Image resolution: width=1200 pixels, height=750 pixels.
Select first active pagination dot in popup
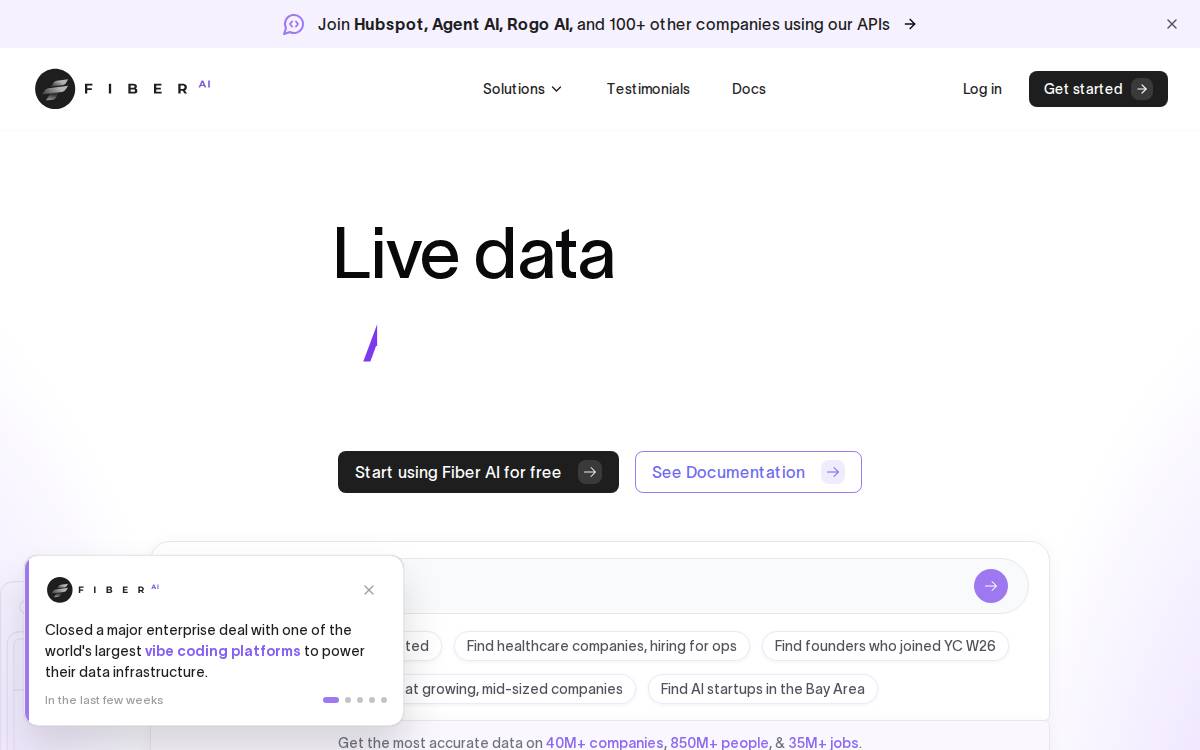[331, 700]
